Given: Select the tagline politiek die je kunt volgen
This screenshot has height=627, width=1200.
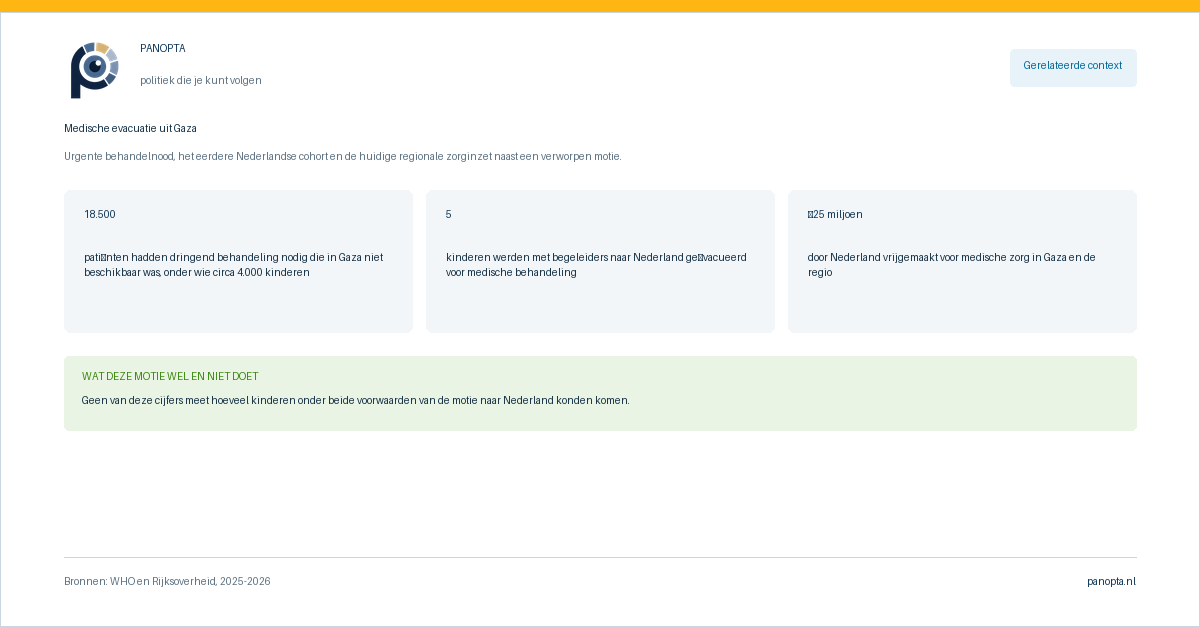Looking at the screenshot, I should click(201, 80).
